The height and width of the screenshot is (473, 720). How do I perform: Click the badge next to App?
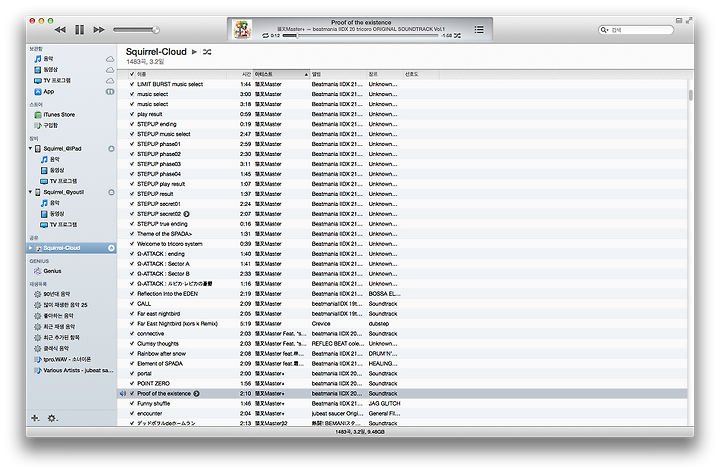tap(110, 92)
